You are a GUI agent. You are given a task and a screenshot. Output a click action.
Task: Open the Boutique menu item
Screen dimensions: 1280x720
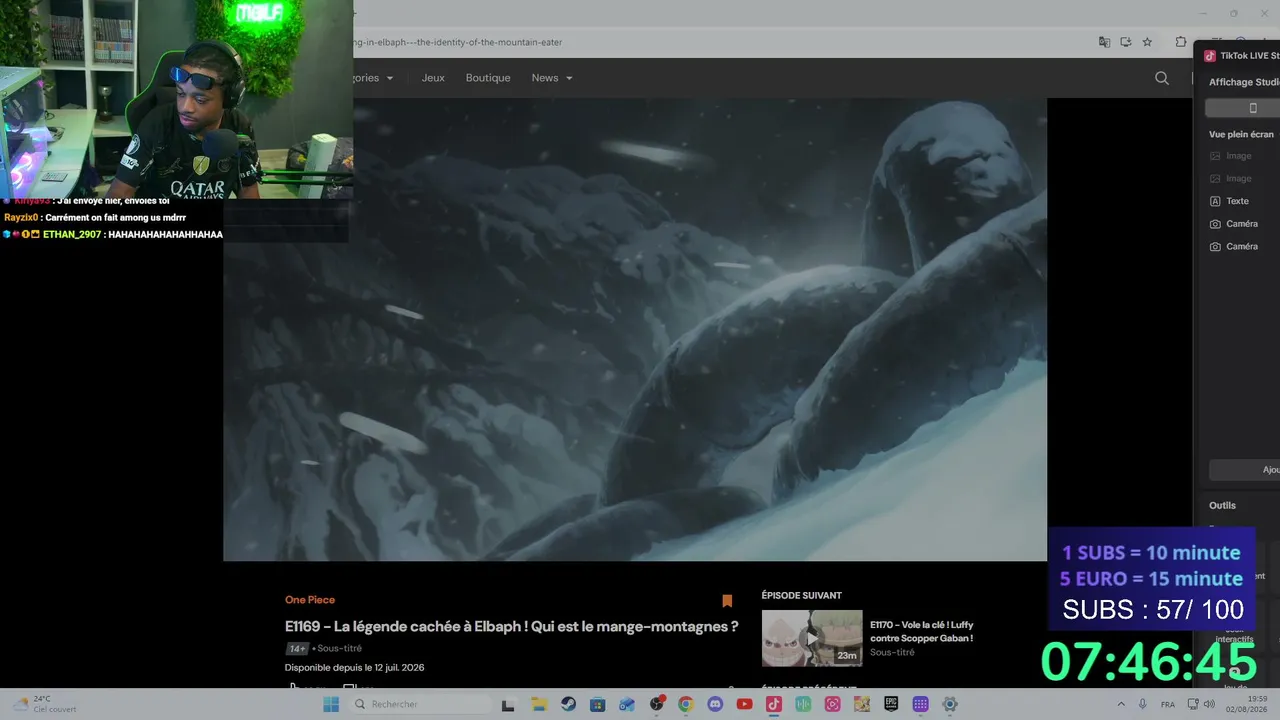(488, 78)
